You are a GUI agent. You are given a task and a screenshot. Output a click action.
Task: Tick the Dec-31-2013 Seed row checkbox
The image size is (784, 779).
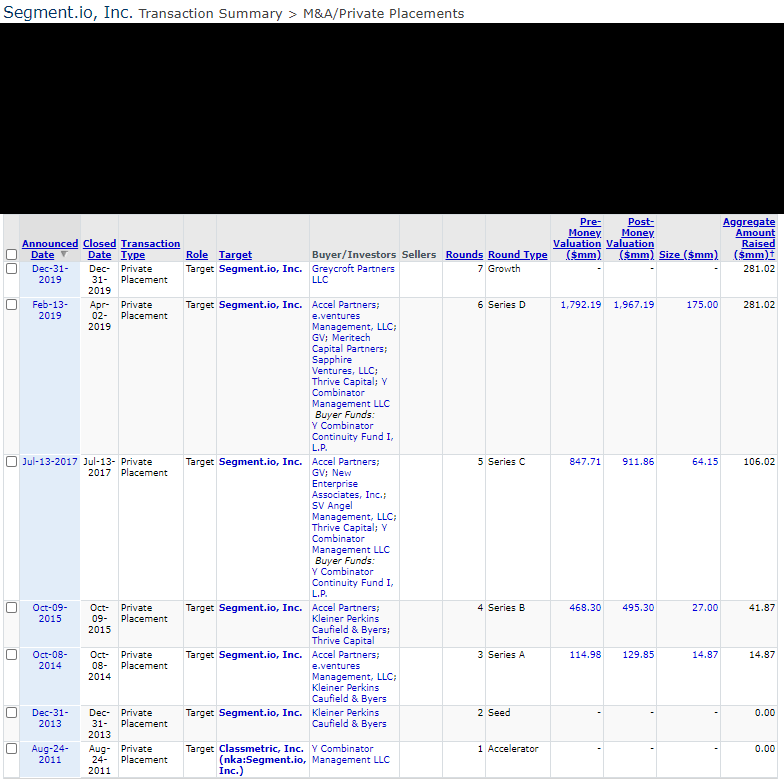pos(12,712)
